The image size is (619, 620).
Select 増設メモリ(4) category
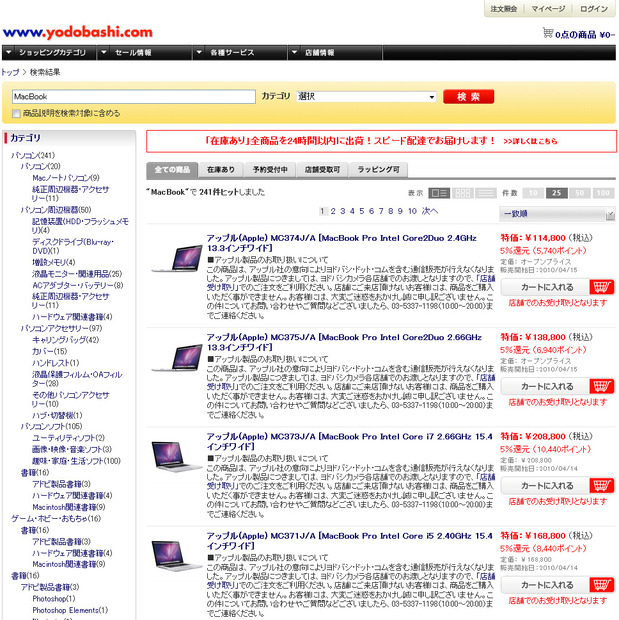pos(53,263)
